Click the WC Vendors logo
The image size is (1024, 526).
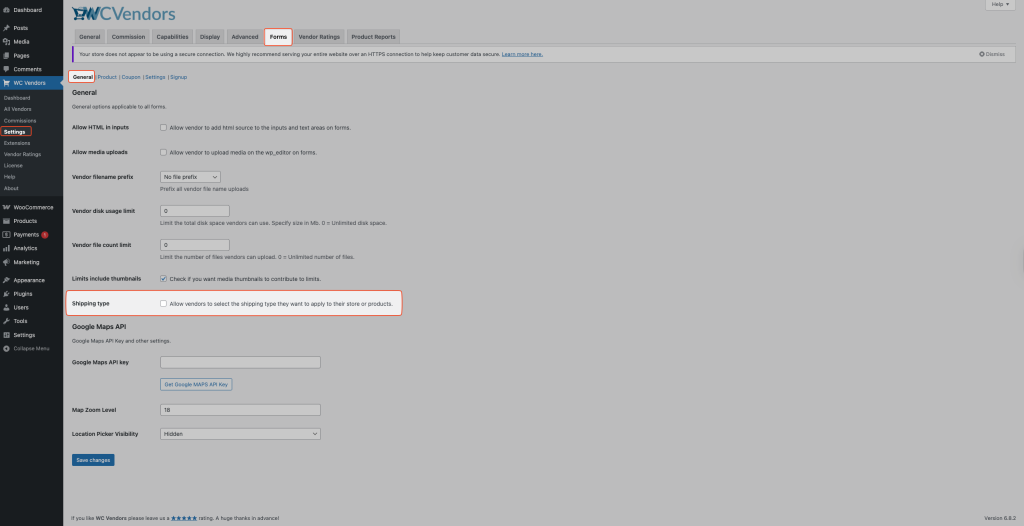tap(123, 14)
